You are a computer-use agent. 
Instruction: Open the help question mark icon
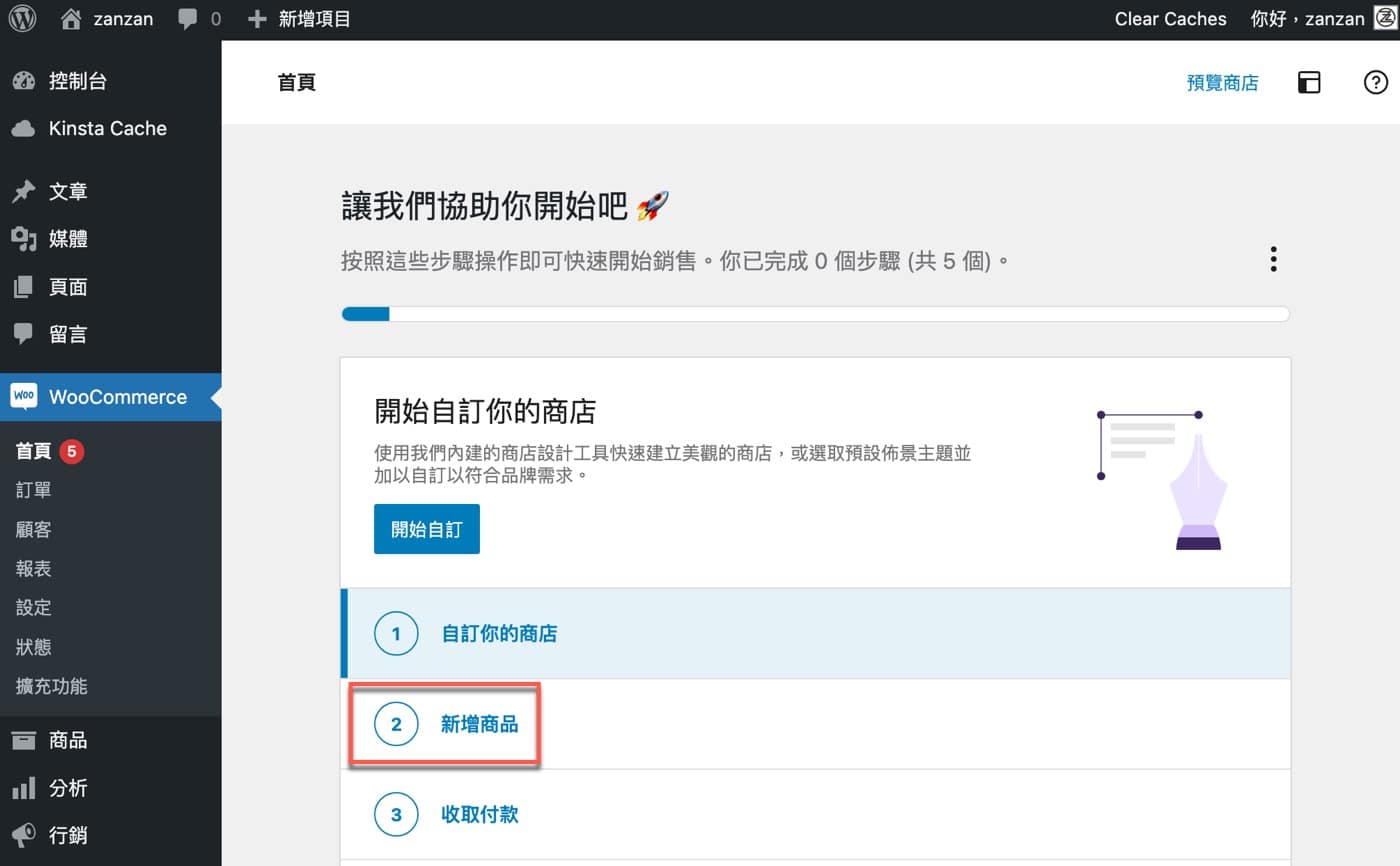1376,82
